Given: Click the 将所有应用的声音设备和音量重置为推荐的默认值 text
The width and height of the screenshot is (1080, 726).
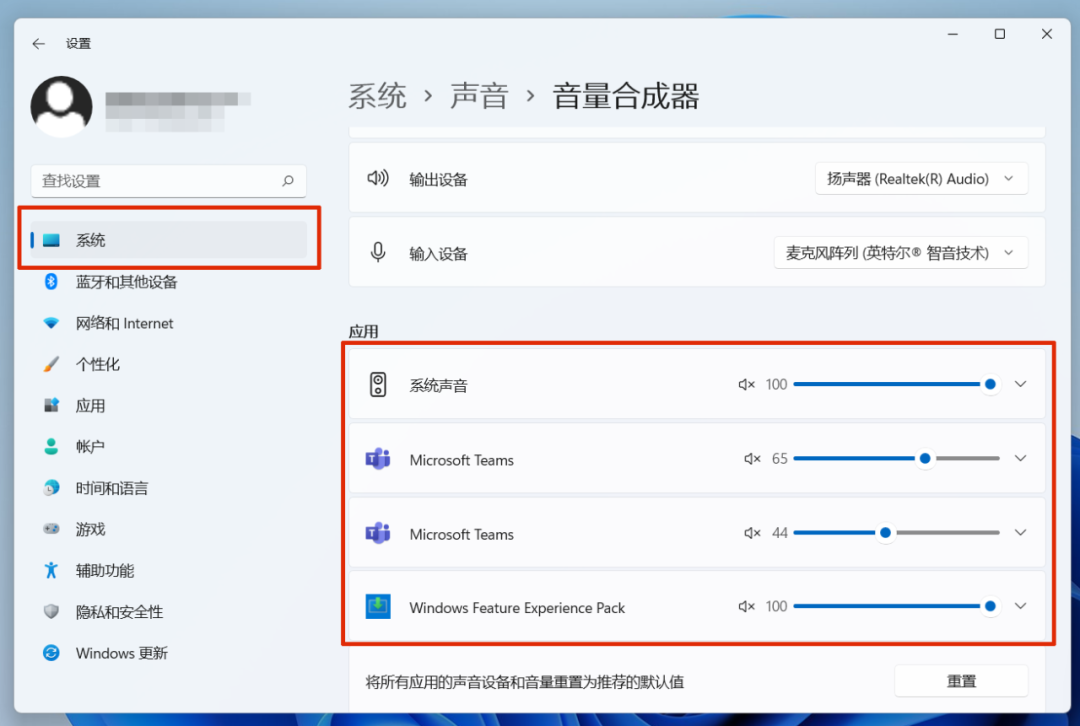Looking at the screenshot, I should pyautogui.click(x=525, y=682).
